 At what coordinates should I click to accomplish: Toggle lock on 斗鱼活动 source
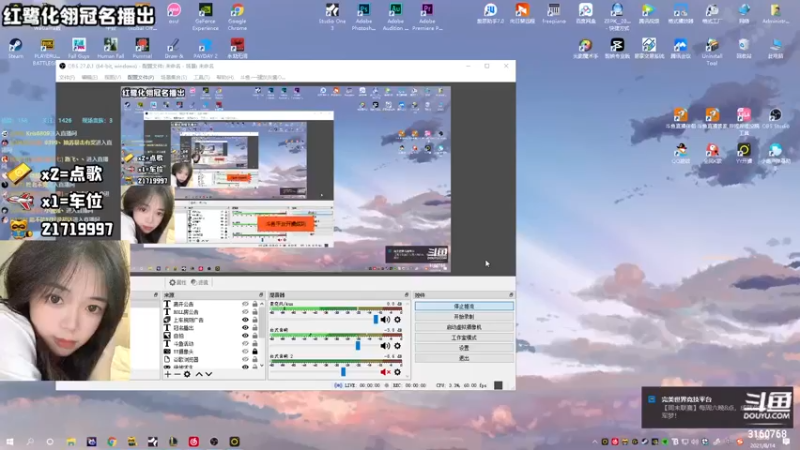255,344
